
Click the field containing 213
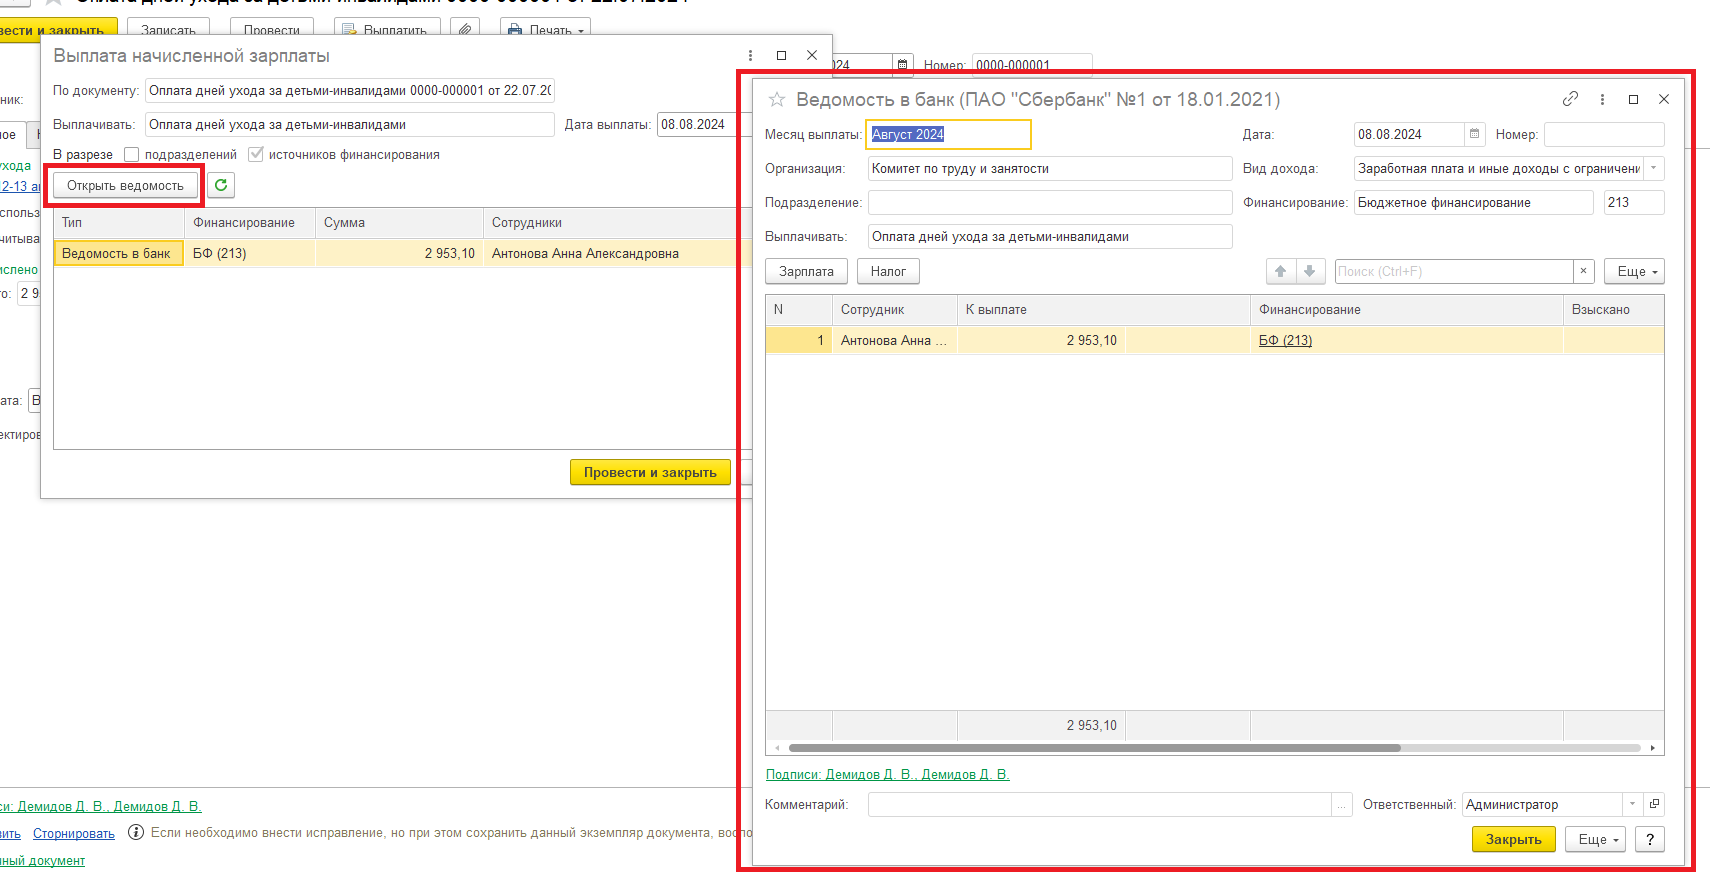1634,202
